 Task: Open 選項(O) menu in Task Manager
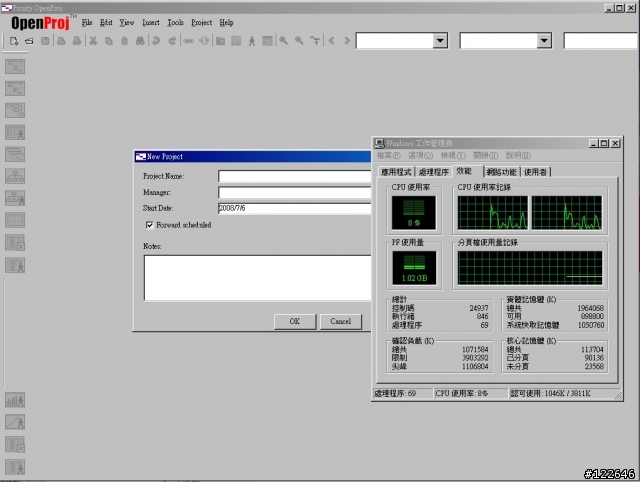420,155
